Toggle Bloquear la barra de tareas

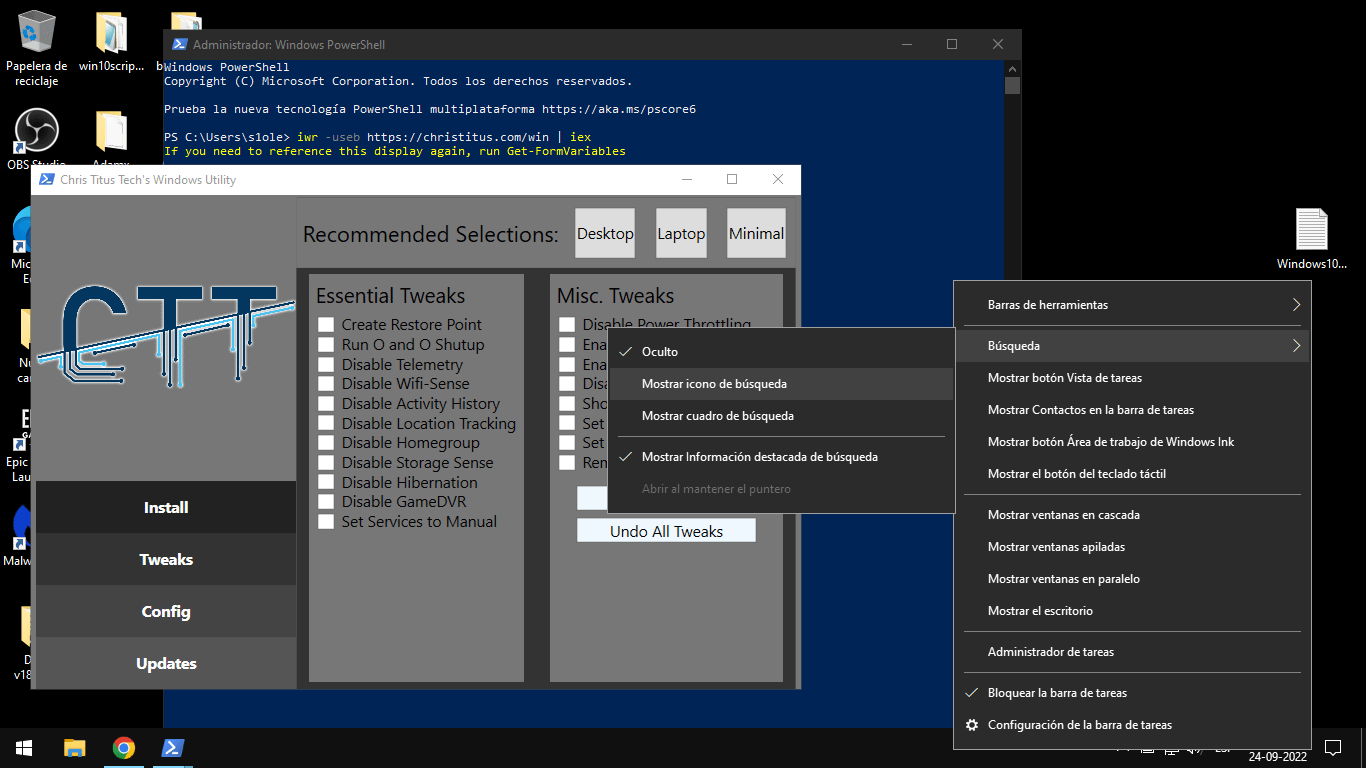point(1132,693)
